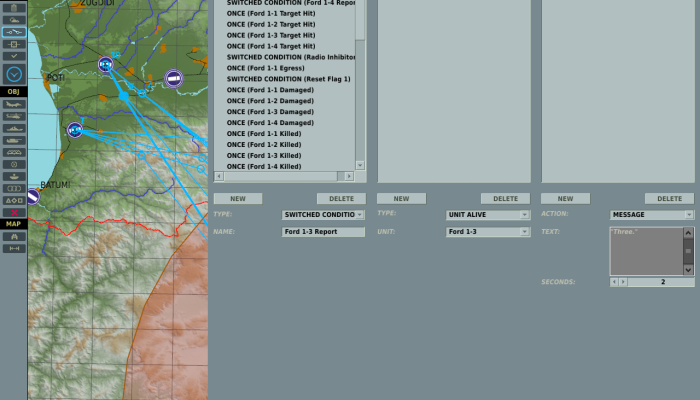Image resolution: width=700 pixels, height=400 pixels.
Task: Click the filled blue waypoint dot on the route
Action: (x=124, y=96)
